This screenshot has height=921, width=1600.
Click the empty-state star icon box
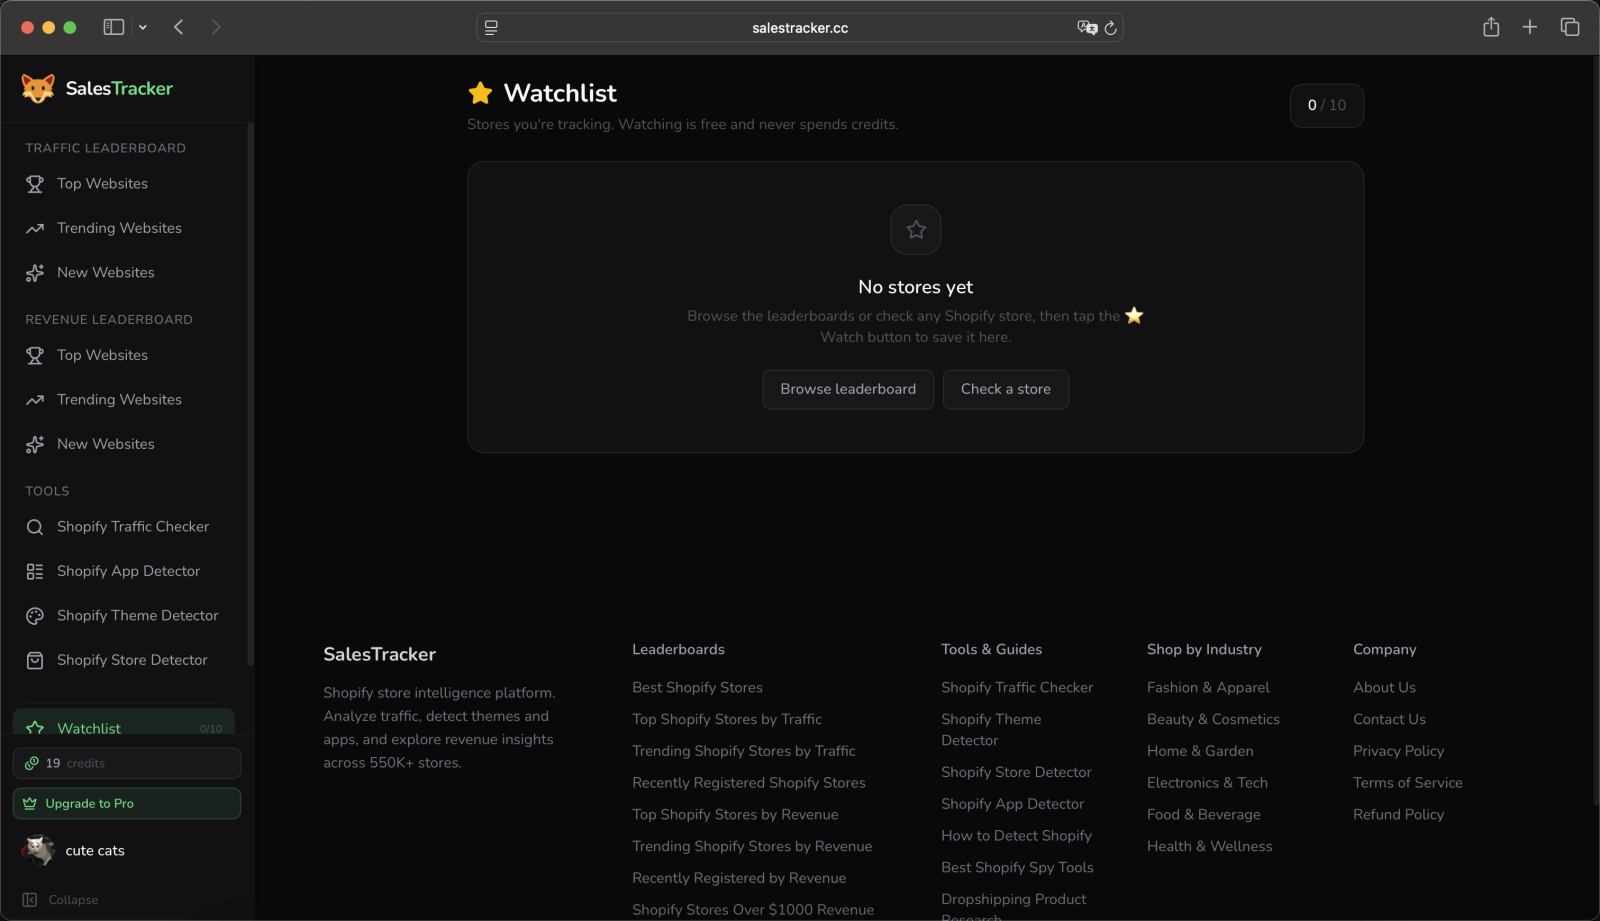pos(916,230)
